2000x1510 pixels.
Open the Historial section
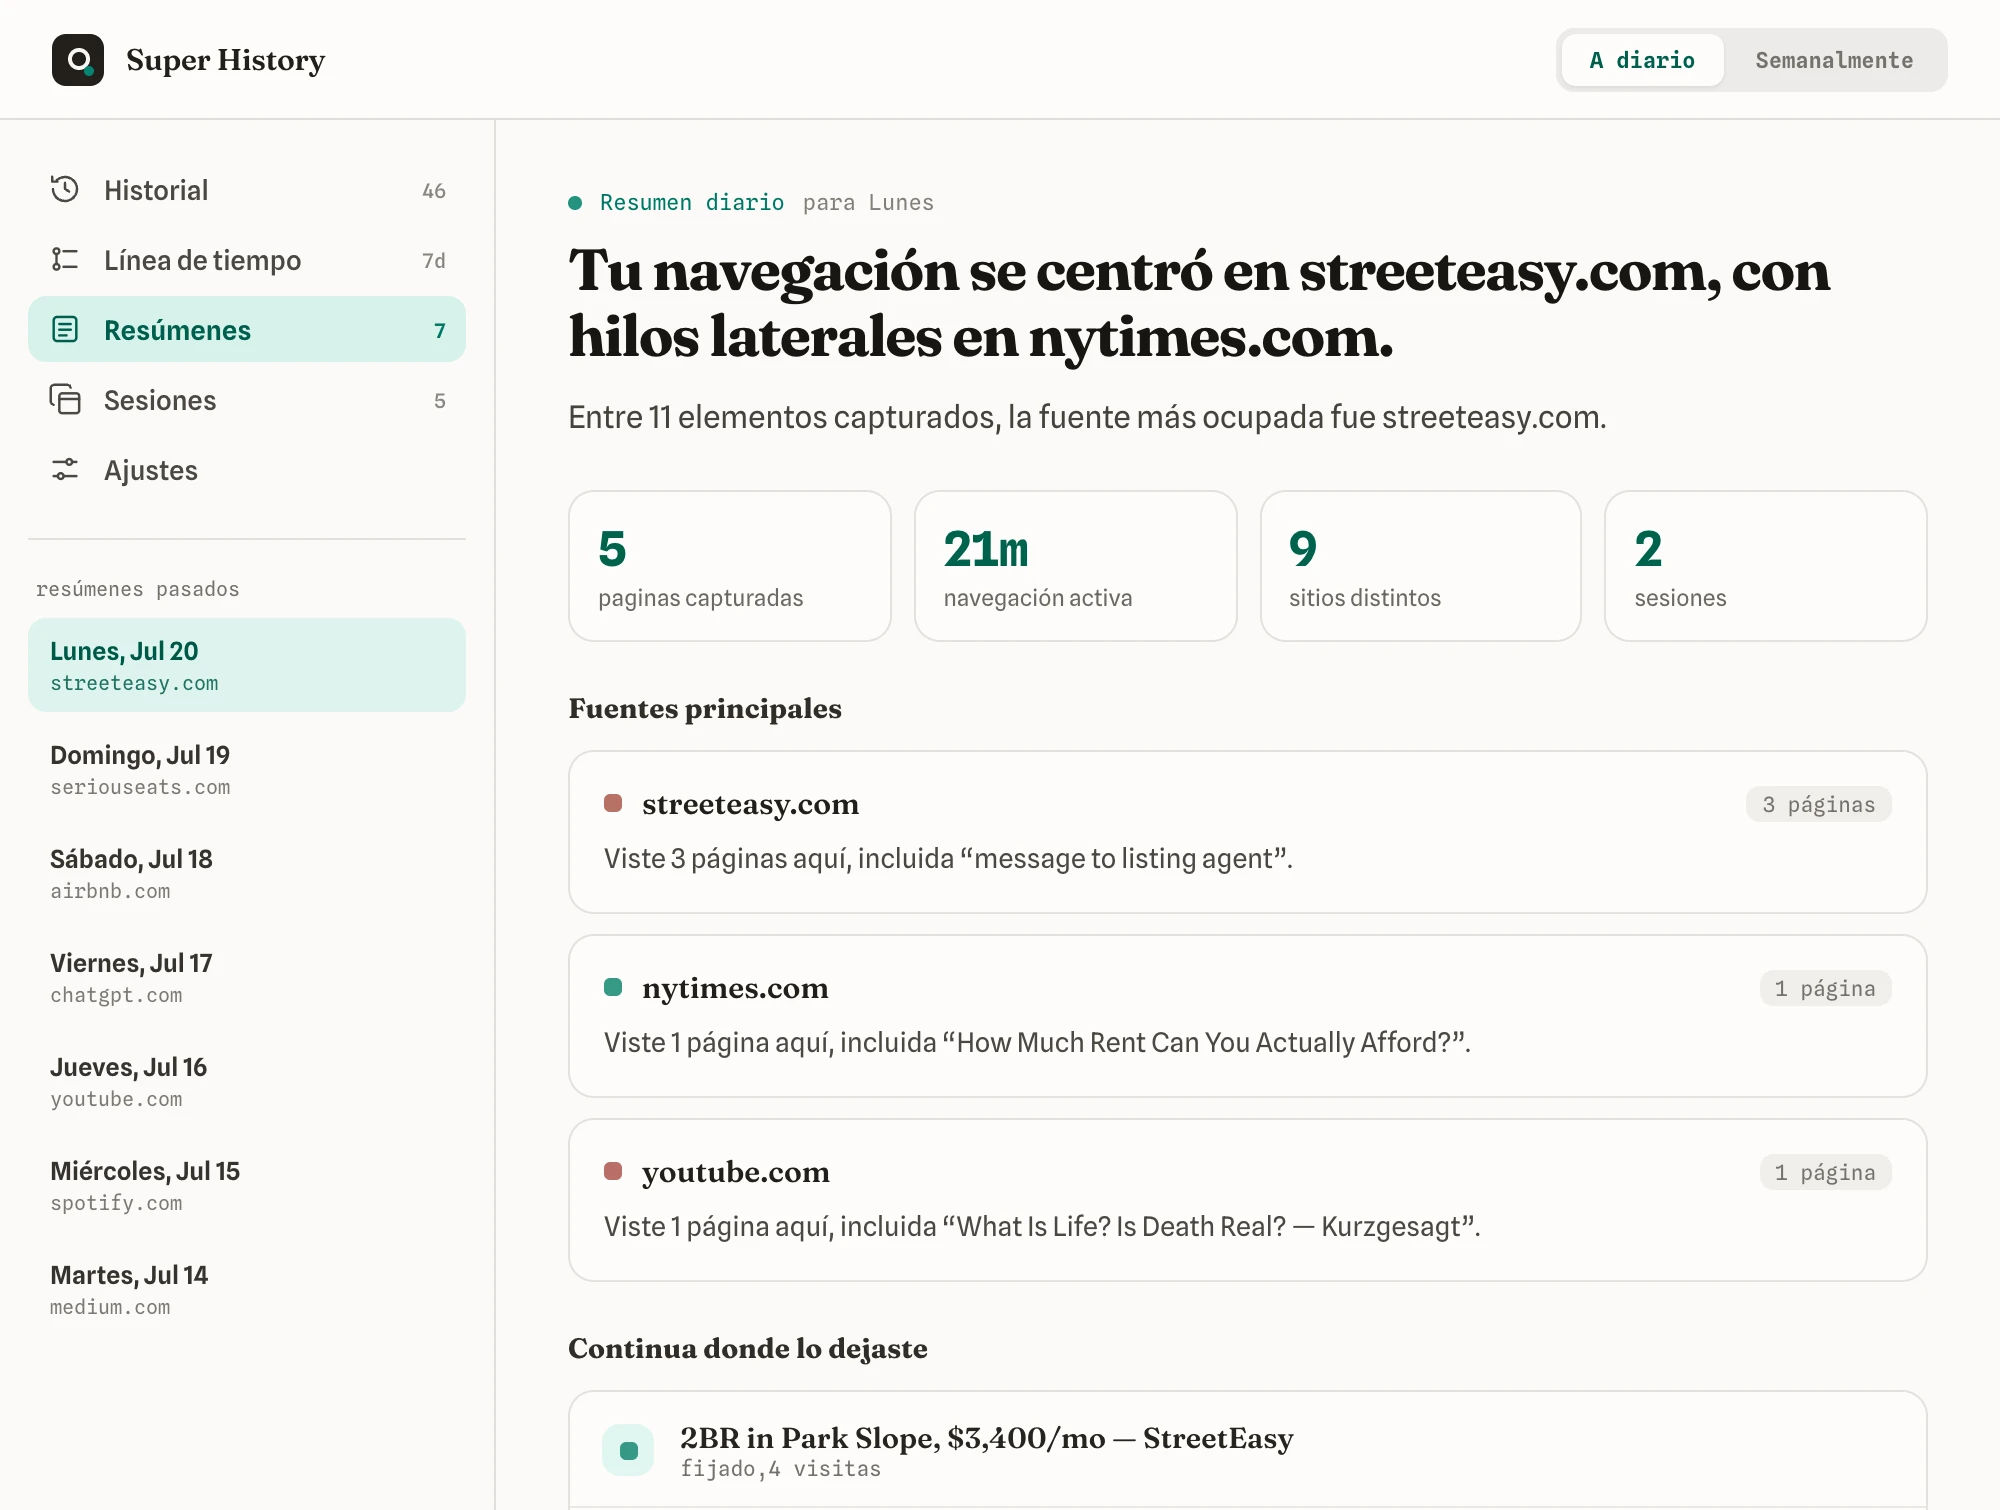click(x=247, y=190)
